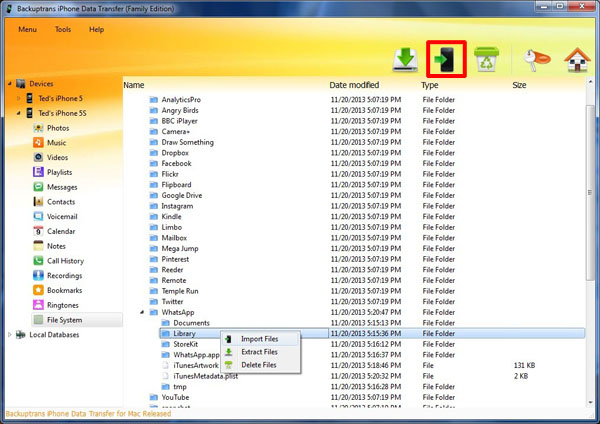The image size is (600, 424).
Task: Select the tmp folder
Action: pos(180,387)
